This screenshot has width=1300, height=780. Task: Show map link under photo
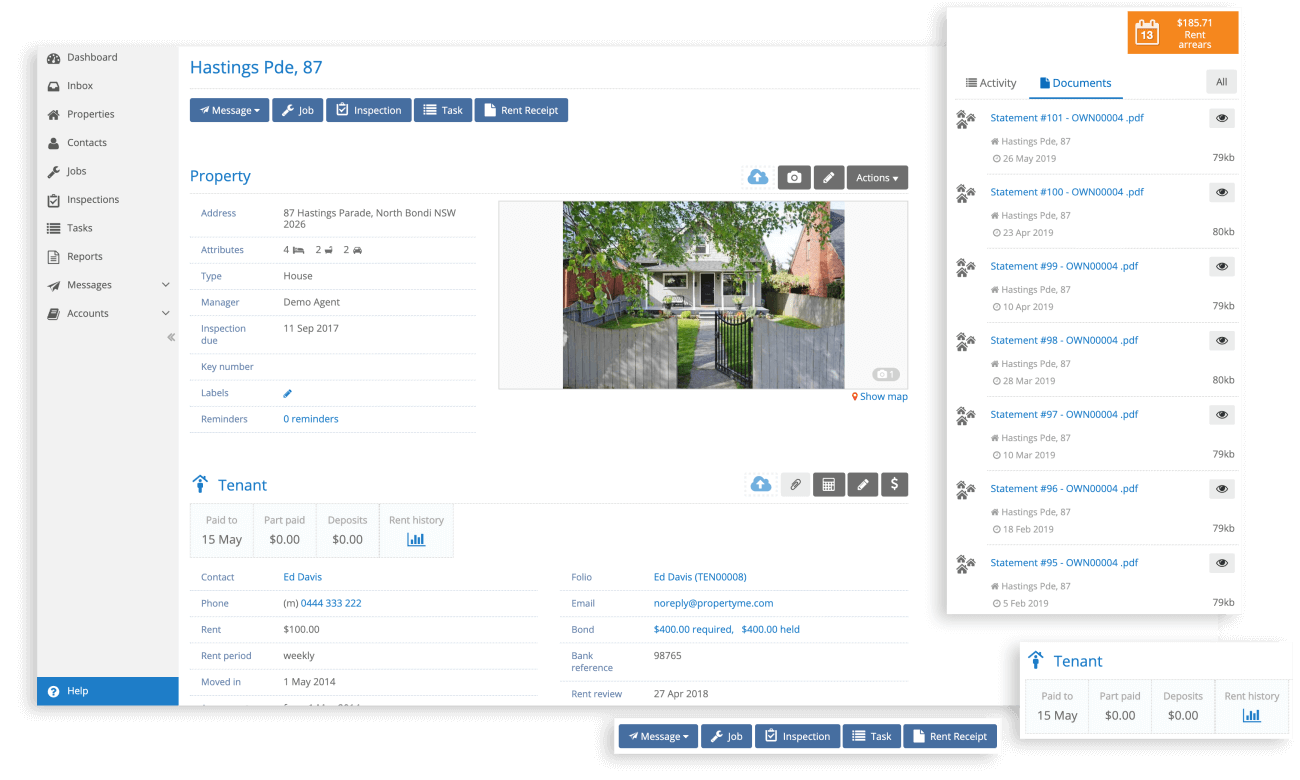click(880, 397)
